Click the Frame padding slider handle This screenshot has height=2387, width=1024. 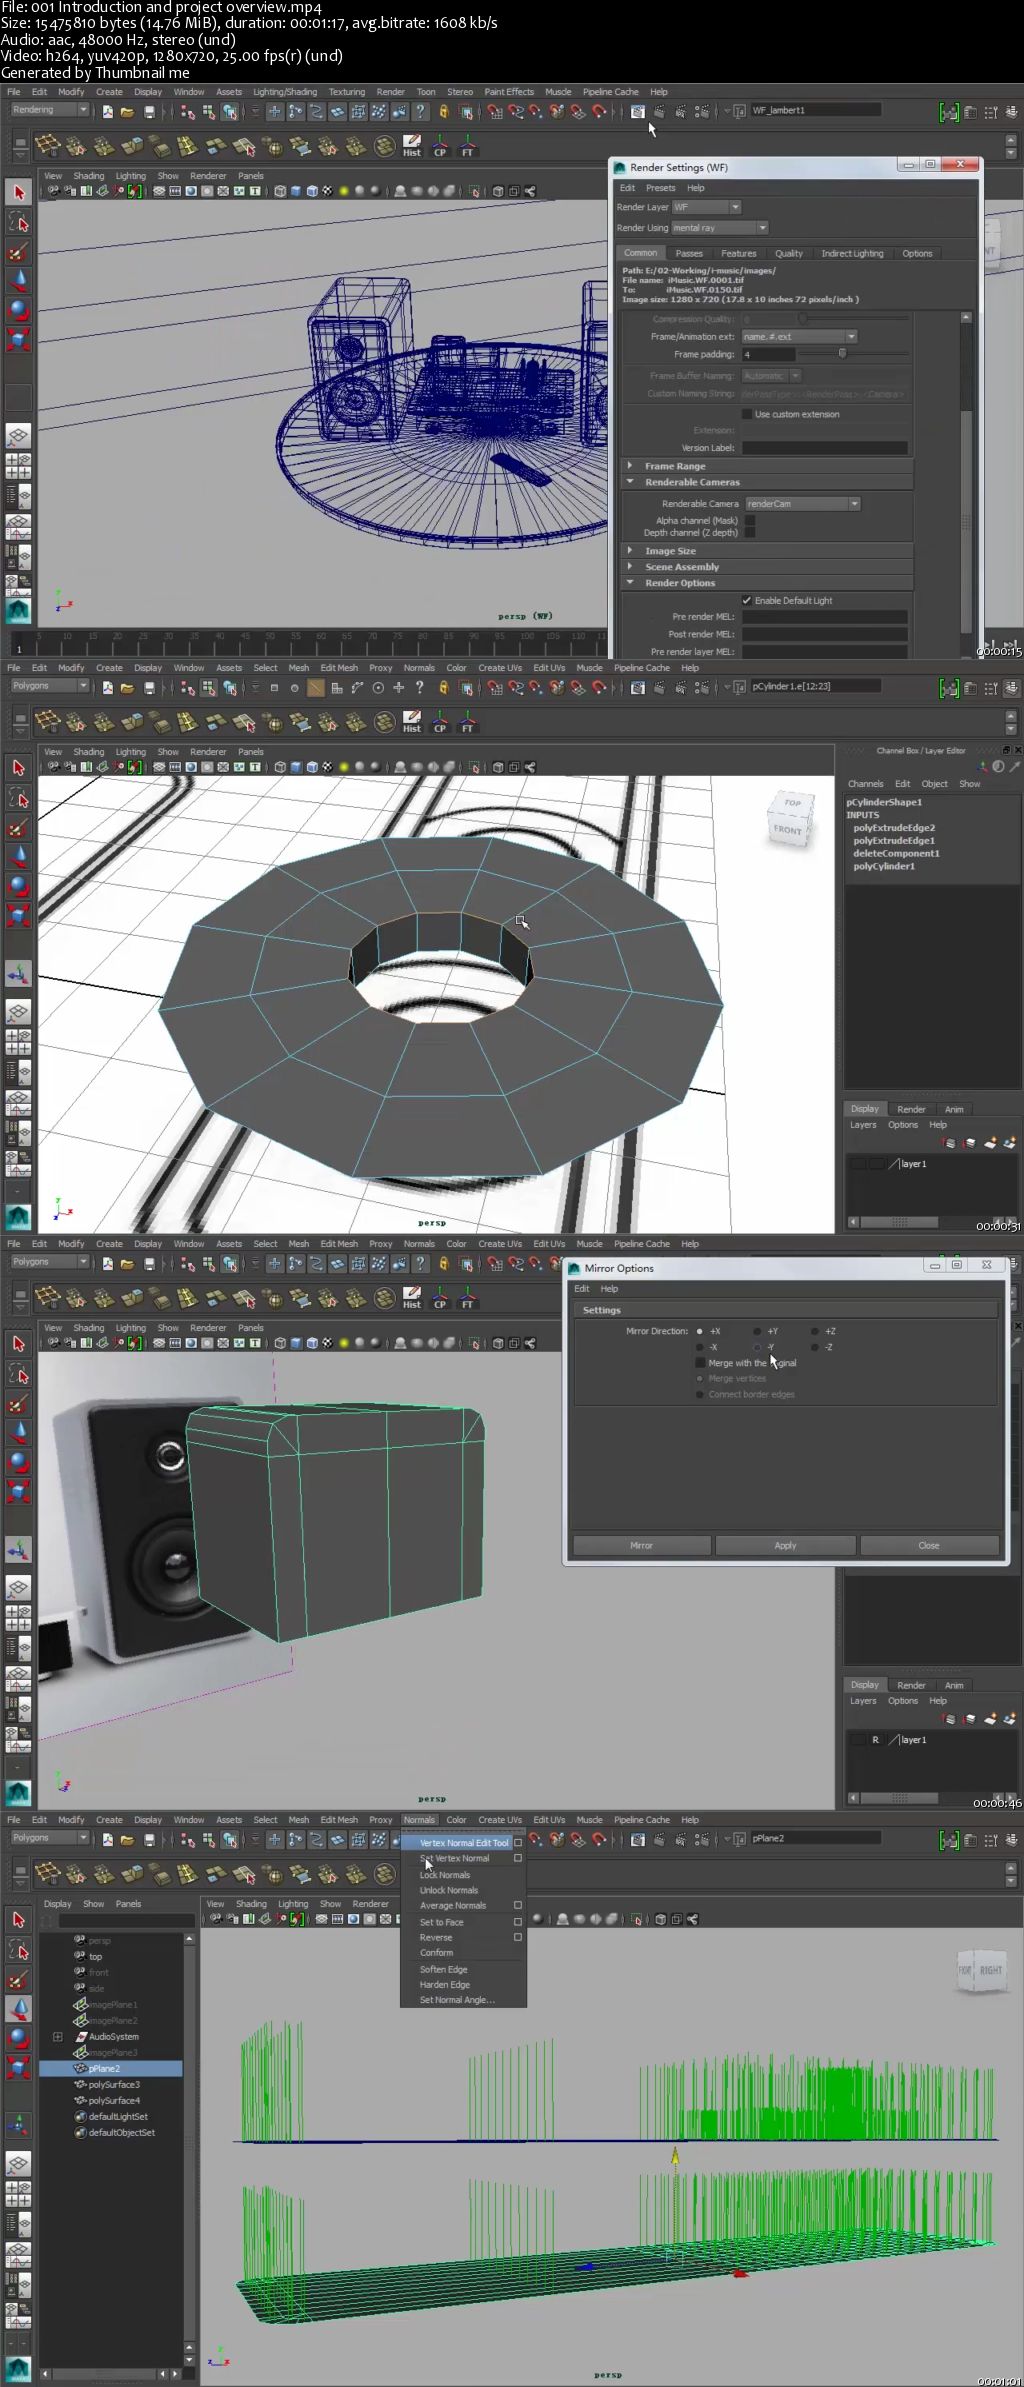842,354
